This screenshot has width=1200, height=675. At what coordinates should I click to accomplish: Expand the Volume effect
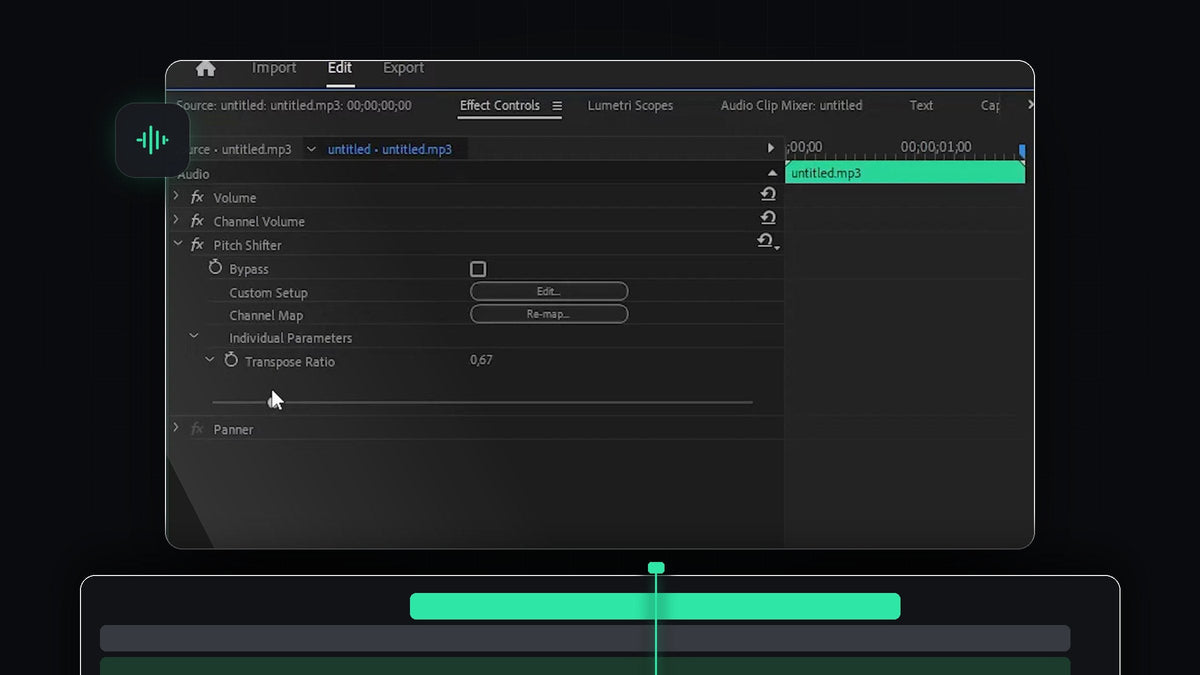[177, 197]
